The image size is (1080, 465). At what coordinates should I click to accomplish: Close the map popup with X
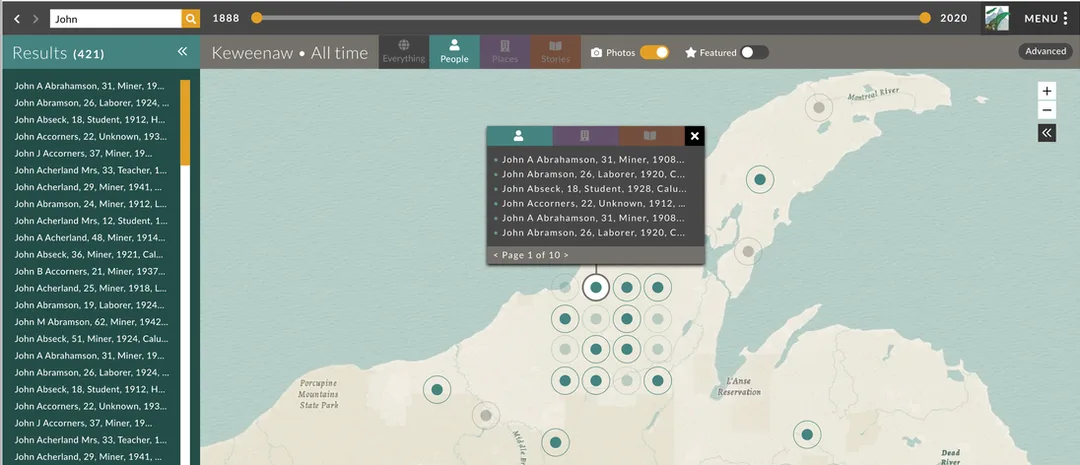[694, 136]
